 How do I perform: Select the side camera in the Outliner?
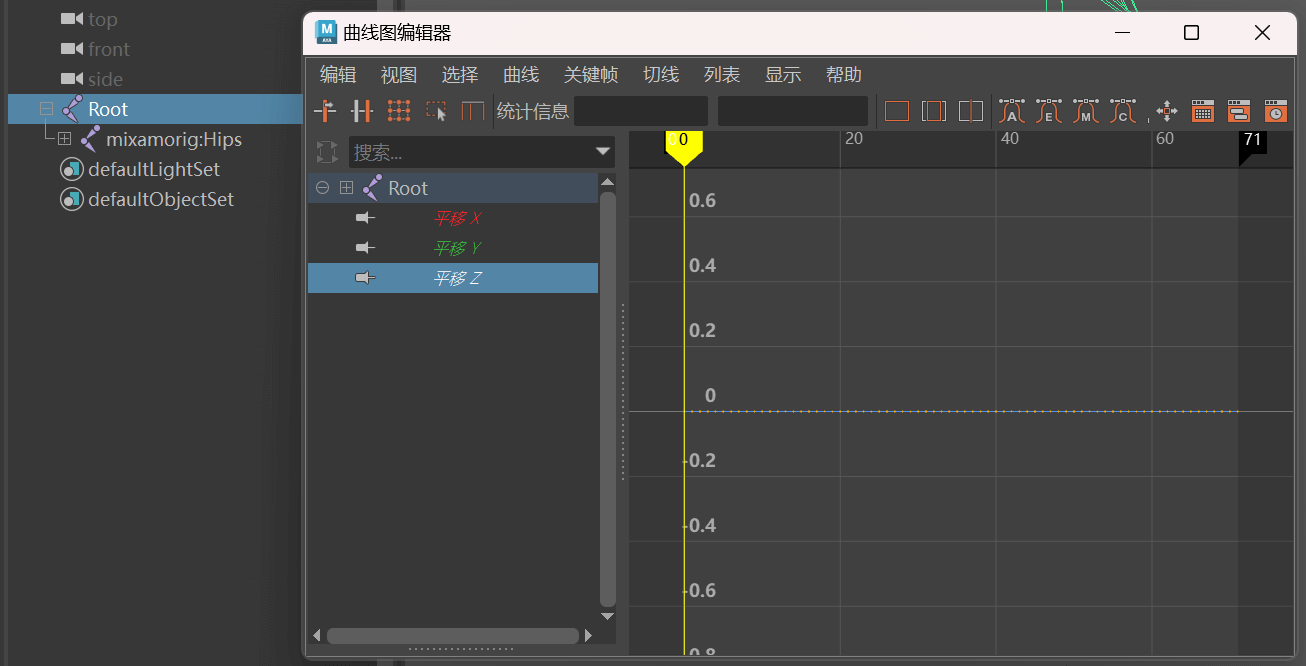105,79
